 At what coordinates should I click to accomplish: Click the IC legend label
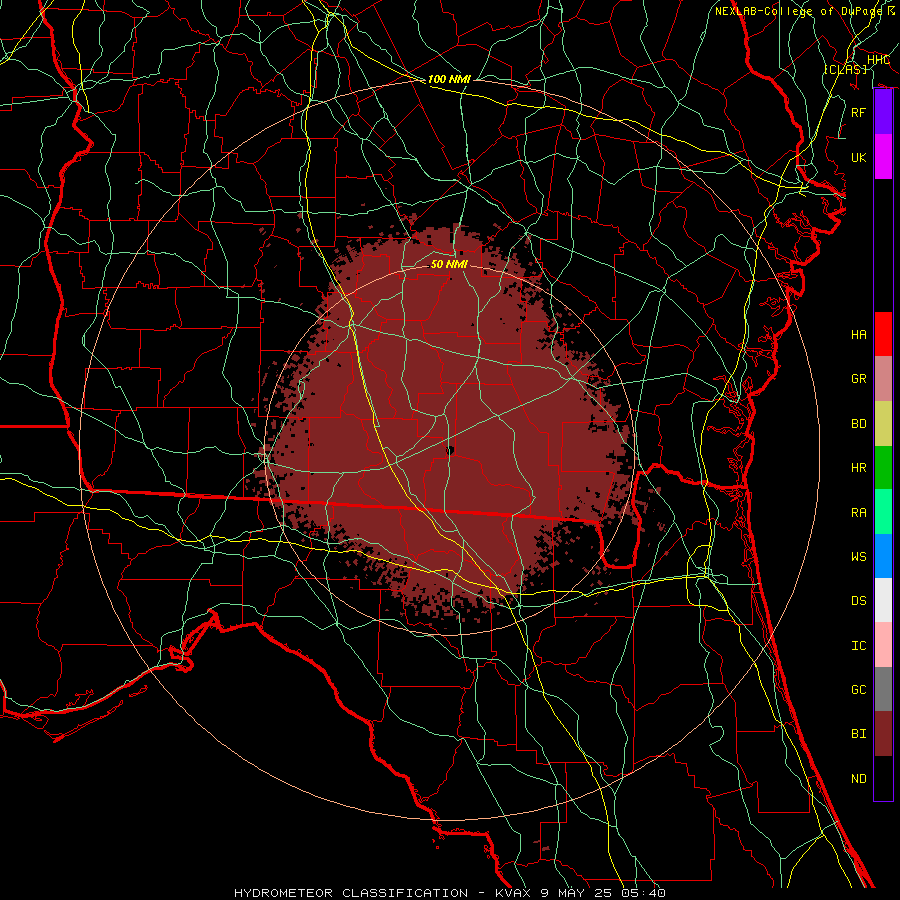[x=859, y=646]
